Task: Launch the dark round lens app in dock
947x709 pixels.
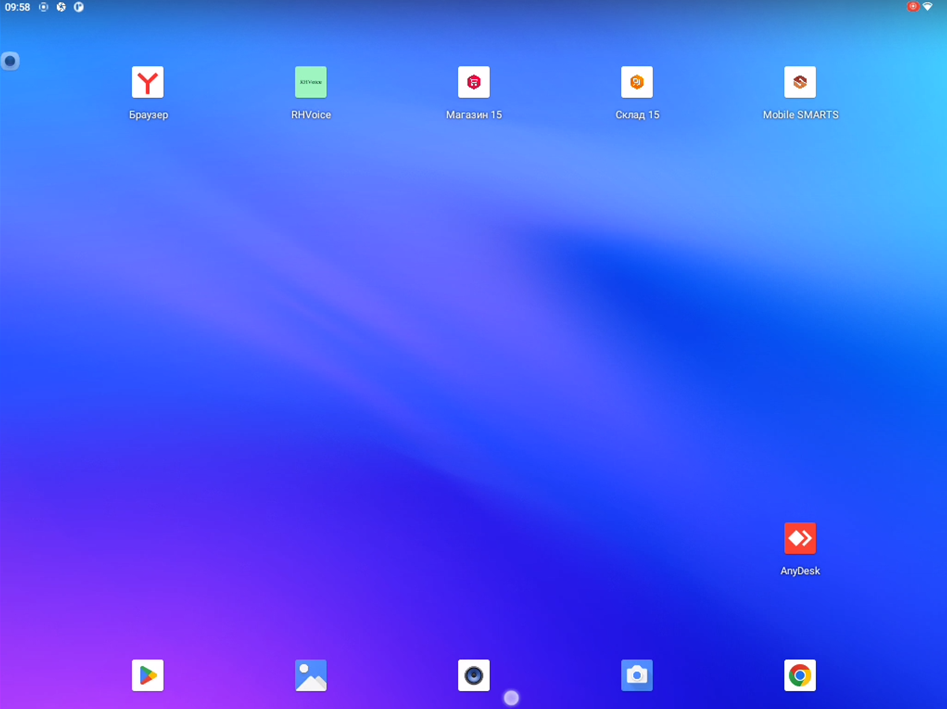Action: coord(474,676)
